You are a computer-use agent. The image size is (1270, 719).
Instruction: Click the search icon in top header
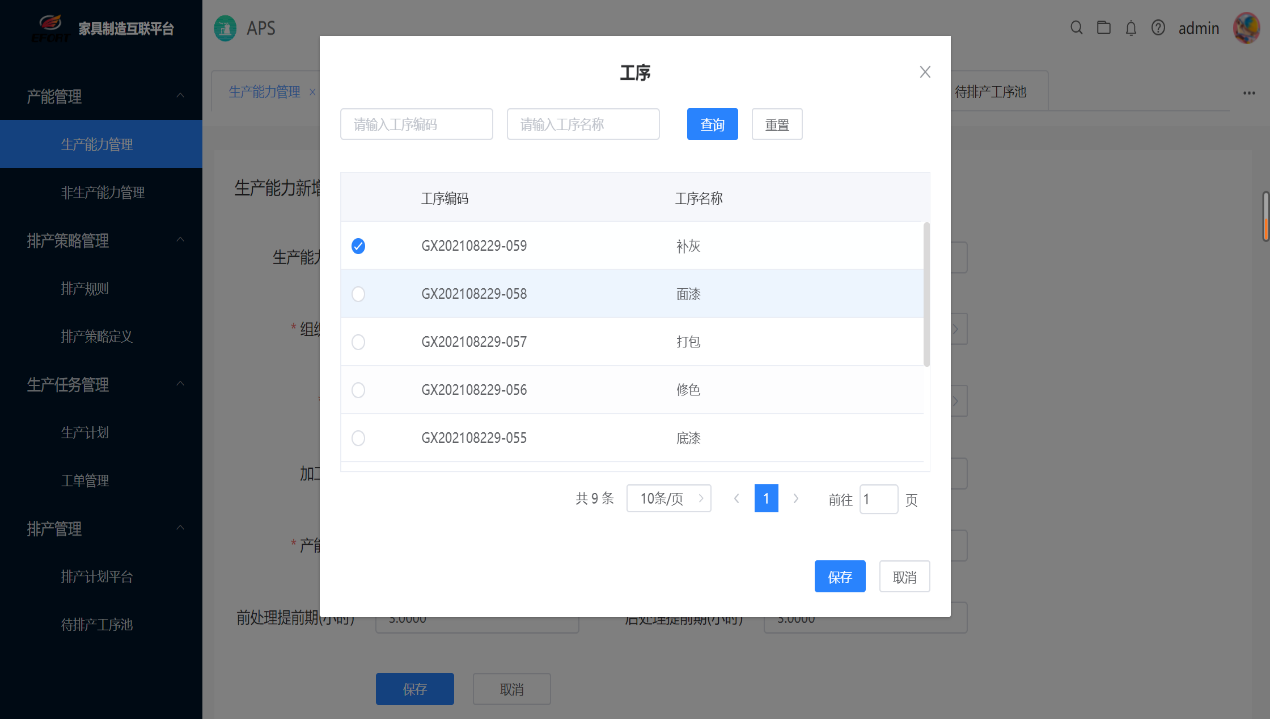(x=1077, y=28)
